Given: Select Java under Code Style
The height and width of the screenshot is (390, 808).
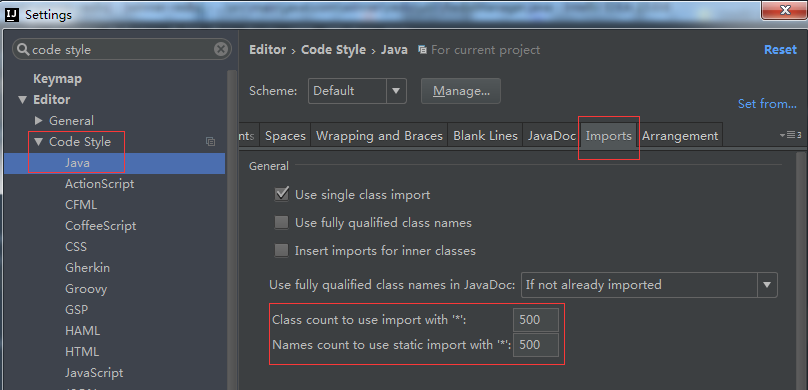Looking at the screenshot, I should tap(114, 163).
